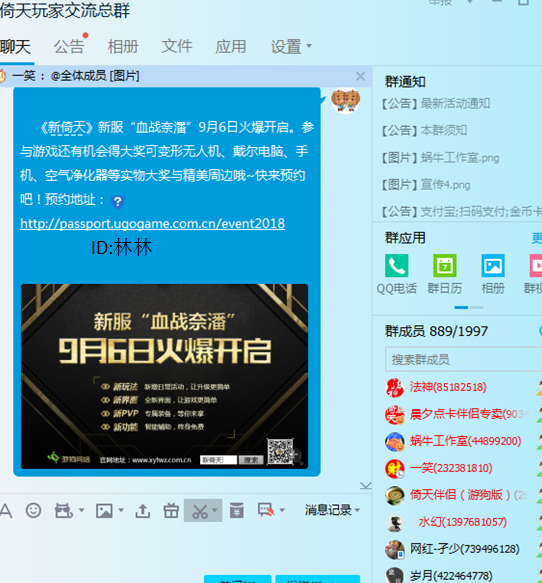Image resolution: width=542 pixels, height=583 pixels.
Task: Open the 相册 tab
Action: (123, 47)
